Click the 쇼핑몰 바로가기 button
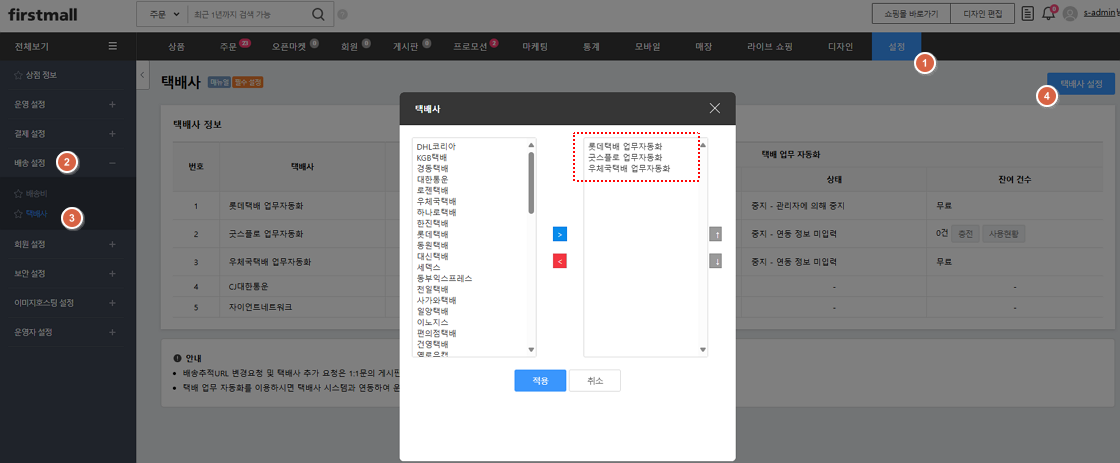1120x463 pixels. [911, 14]
